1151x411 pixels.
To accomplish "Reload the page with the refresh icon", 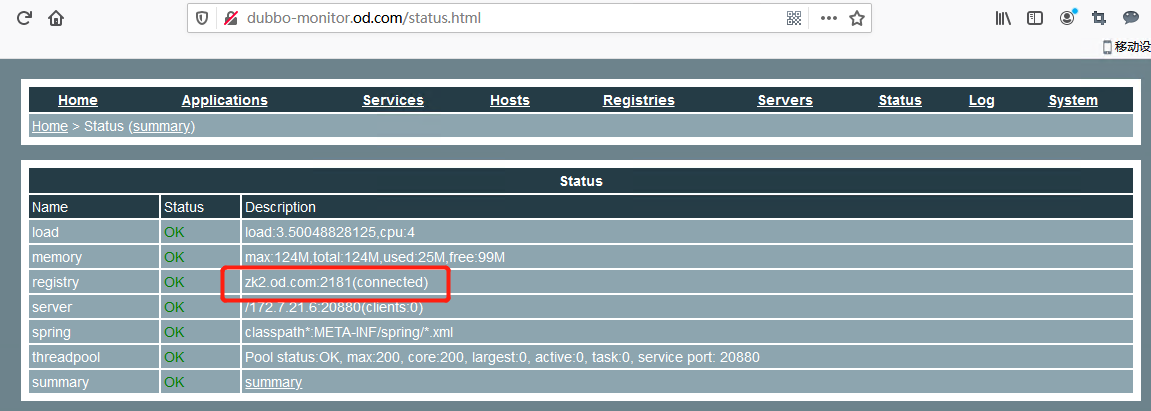I will point(25,18).
